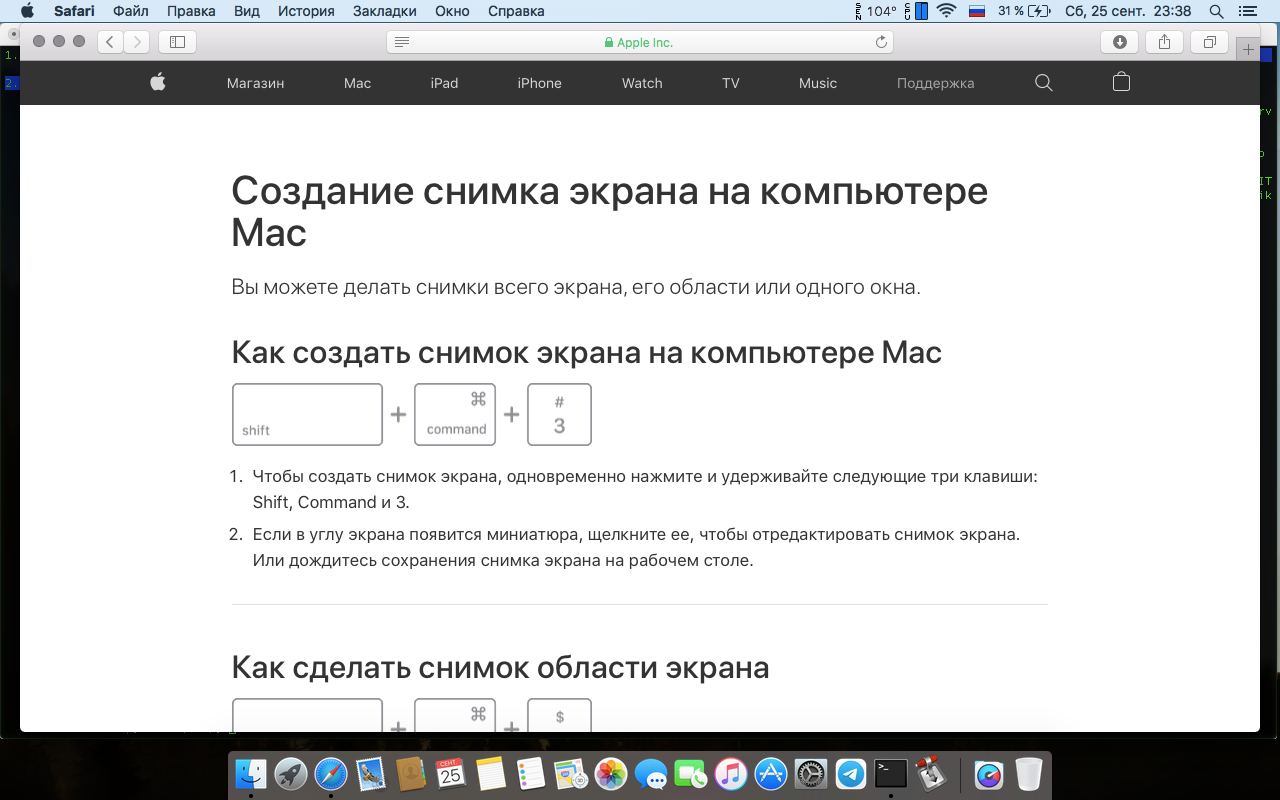1280x800 pixels.
Task: Open the Файл menu
Action: 131,11
